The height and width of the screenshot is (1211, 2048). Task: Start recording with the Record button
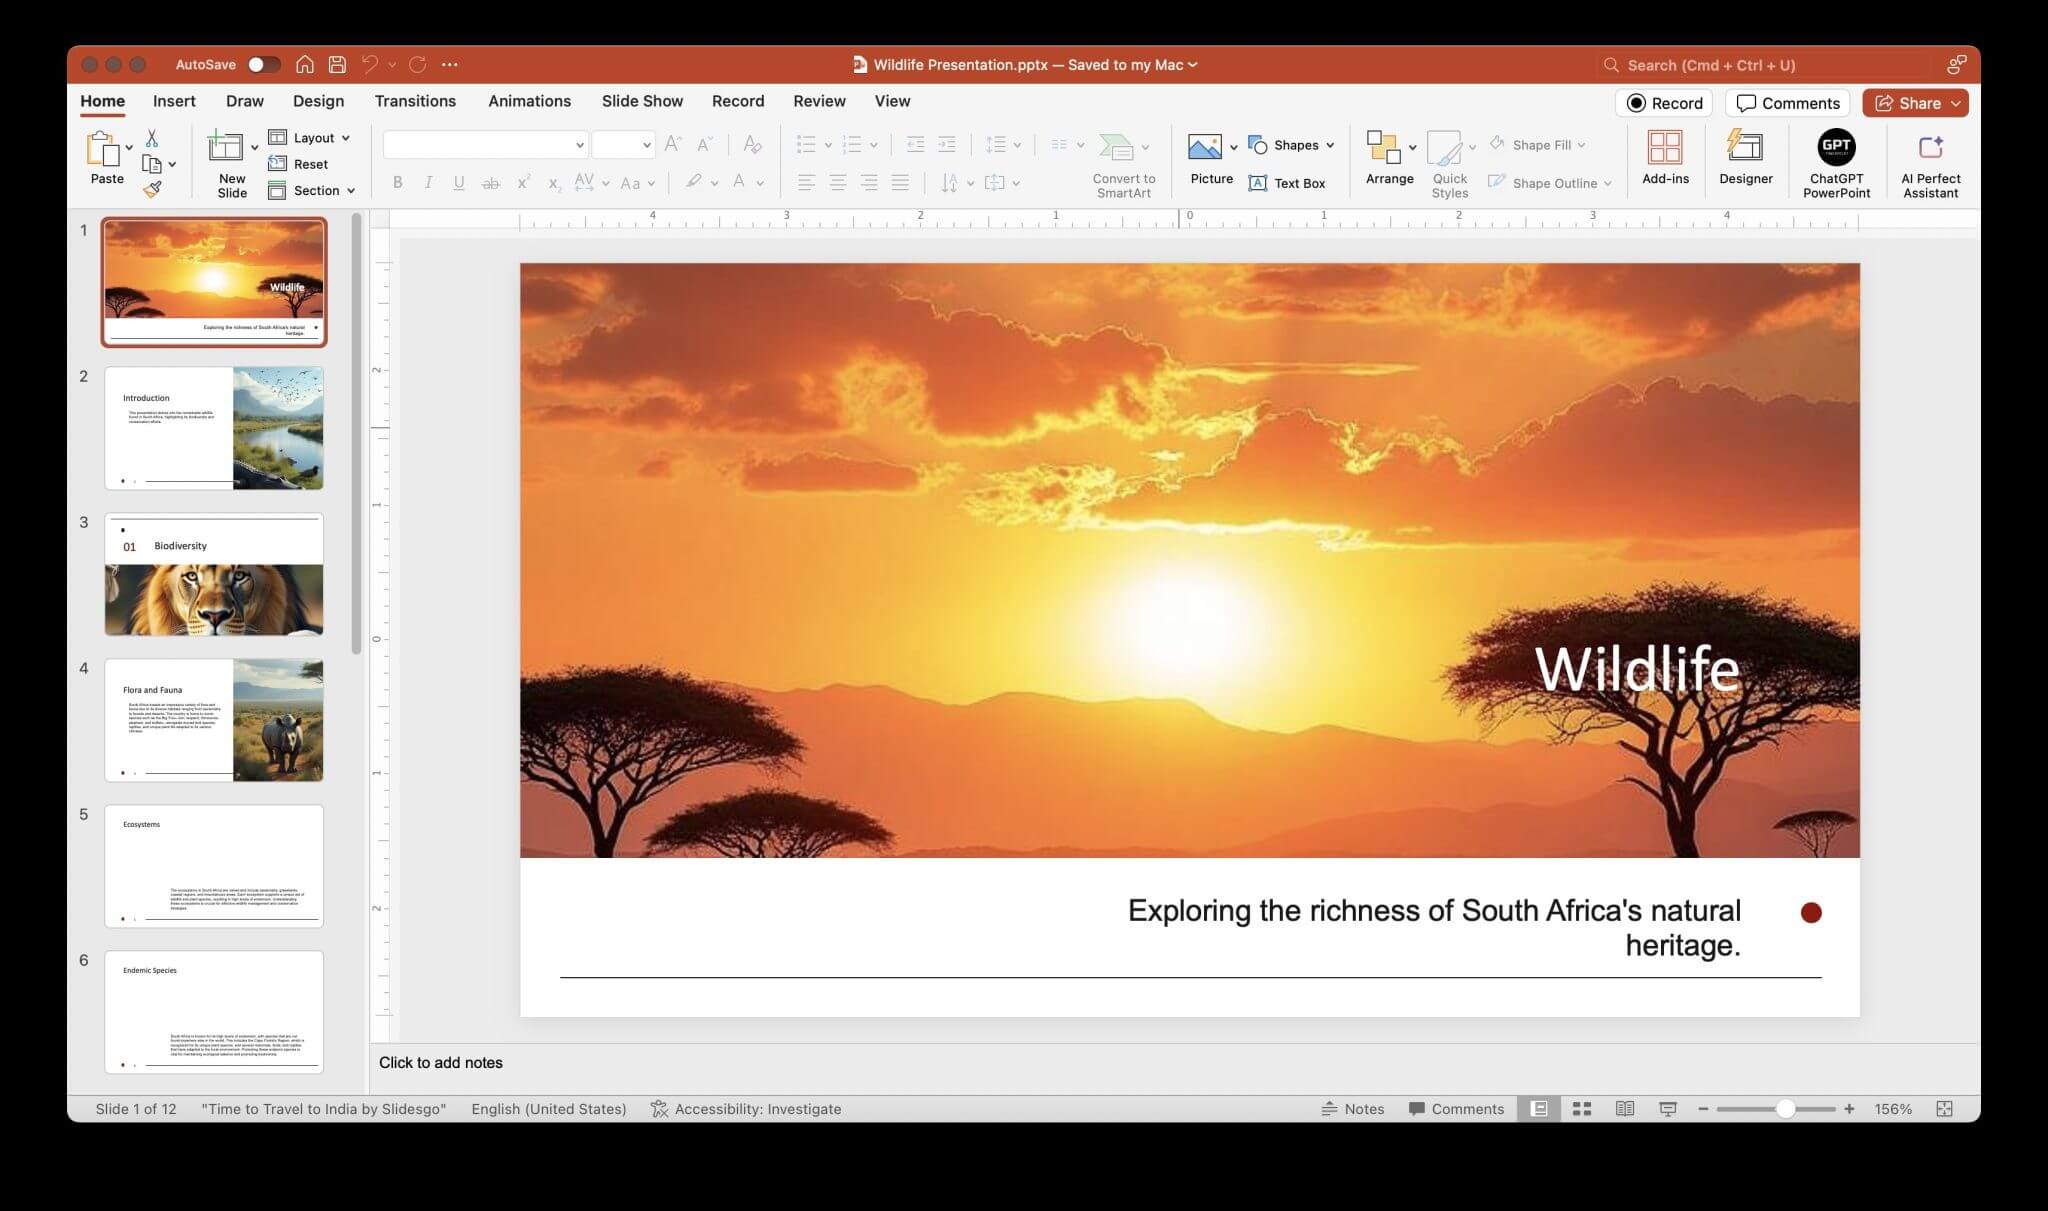tap(1663, 102)
